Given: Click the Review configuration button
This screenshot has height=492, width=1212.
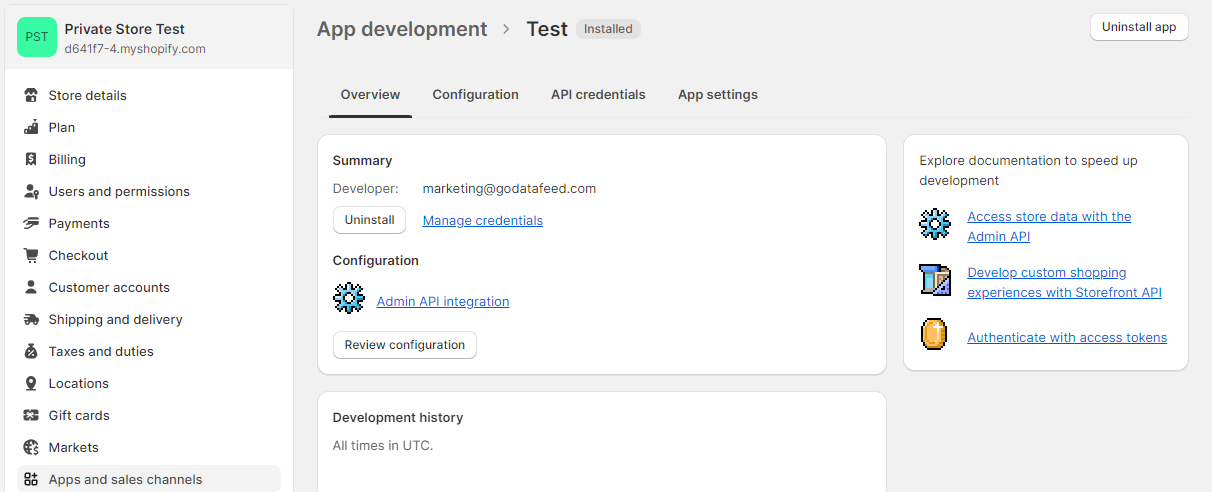Looking at the screenshot, I should tap(405, 345).
